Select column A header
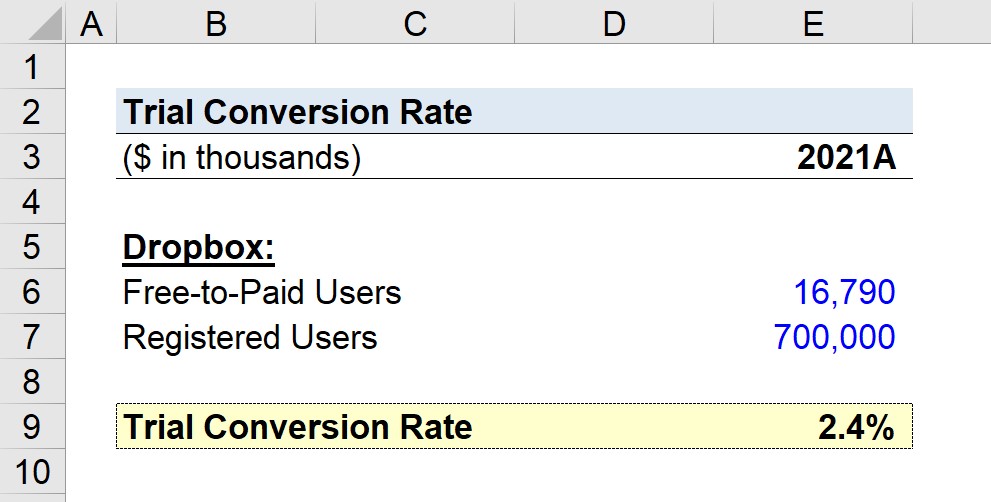The width and height of the screenshot is (991, 502). (91, 22)
